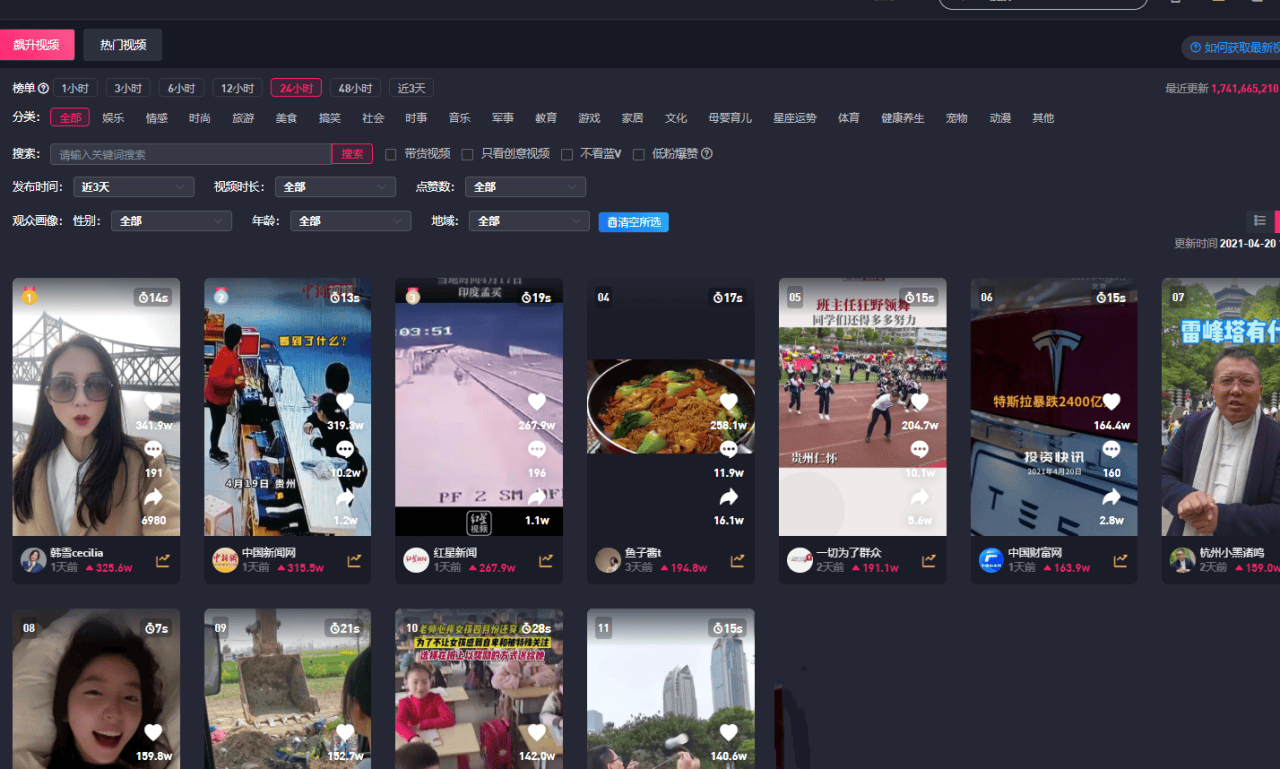Click the like heart on 韩雪cecilia's video

pos(153,403)
